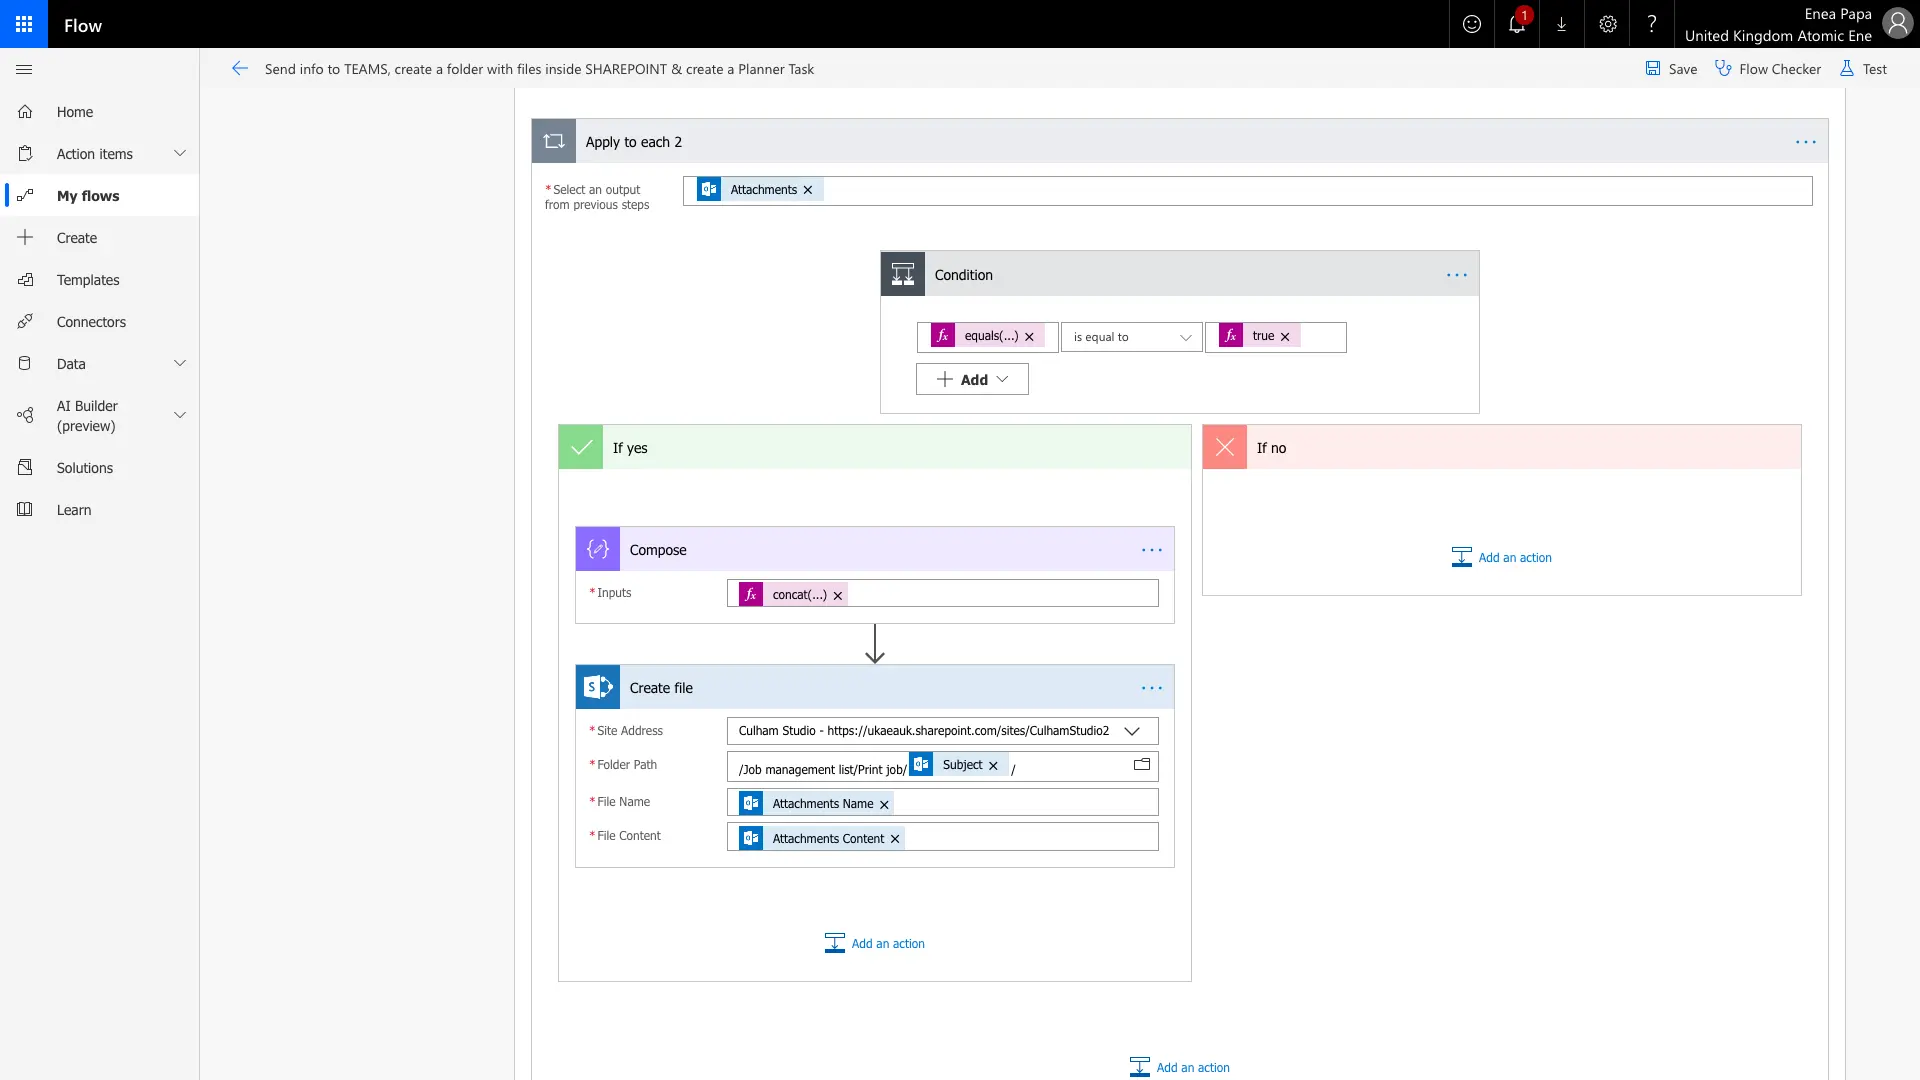Image resolution: width=1920 pixels, height=1080 pixels.
Task: Click the notifications bell icon
Action: (1516, 24)
